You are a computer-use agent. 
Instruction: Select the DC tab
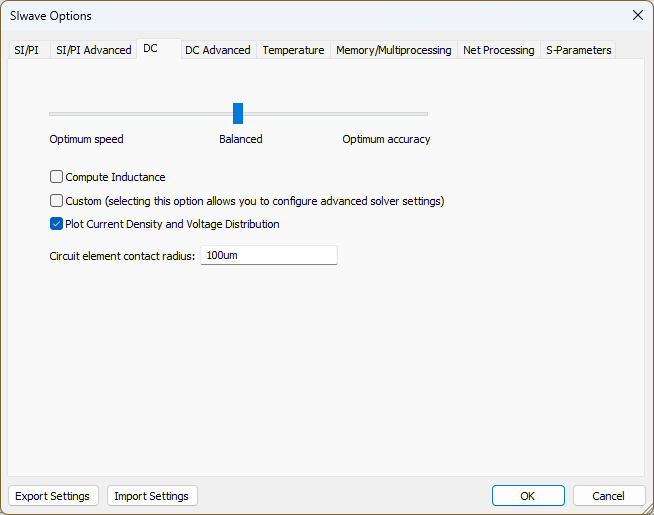point(150,48)
